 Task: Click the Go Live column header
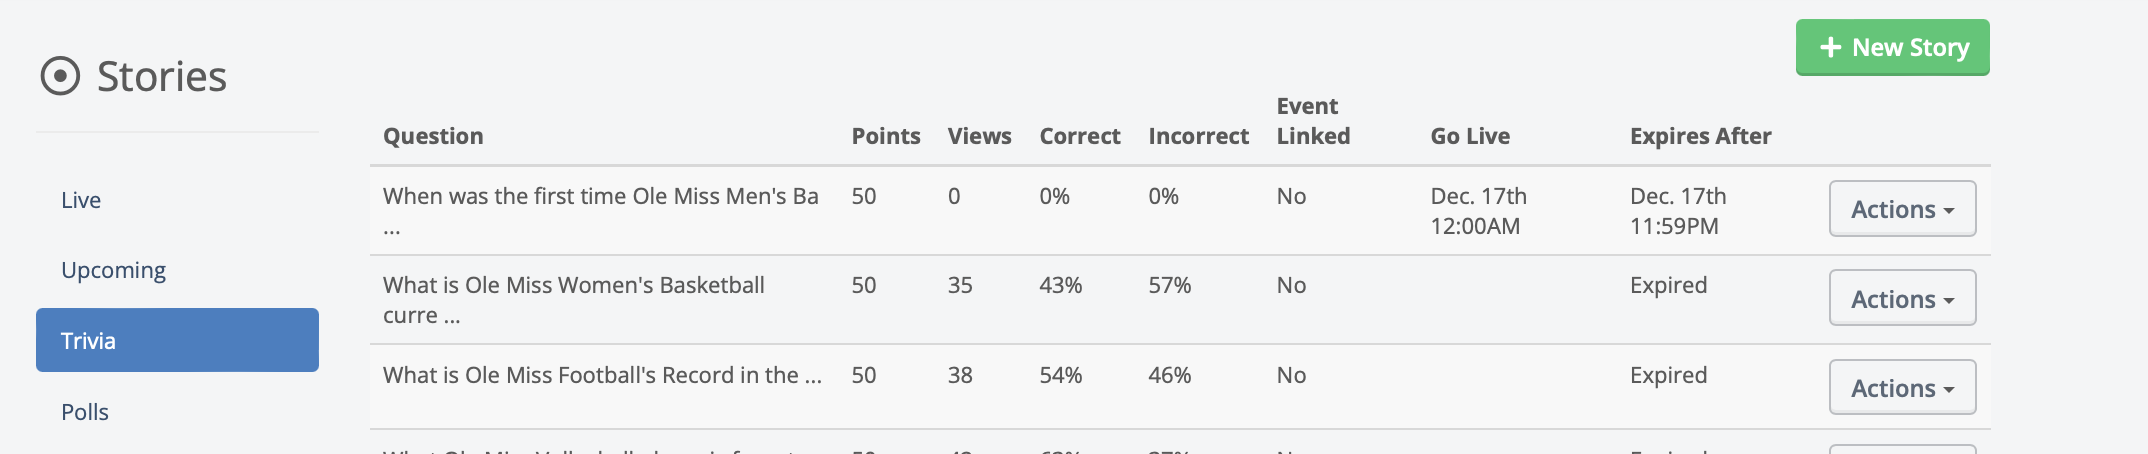(1469, 136)
